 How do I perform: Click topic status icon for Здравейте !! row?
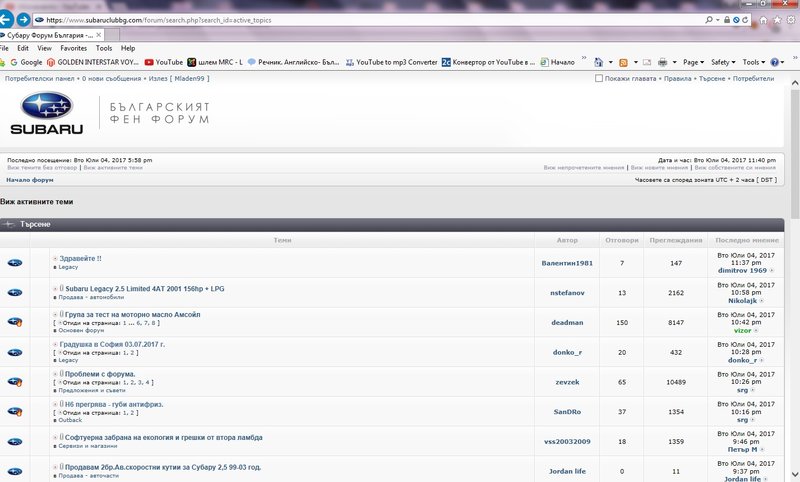pyautogui.click(x=15, y=263)
